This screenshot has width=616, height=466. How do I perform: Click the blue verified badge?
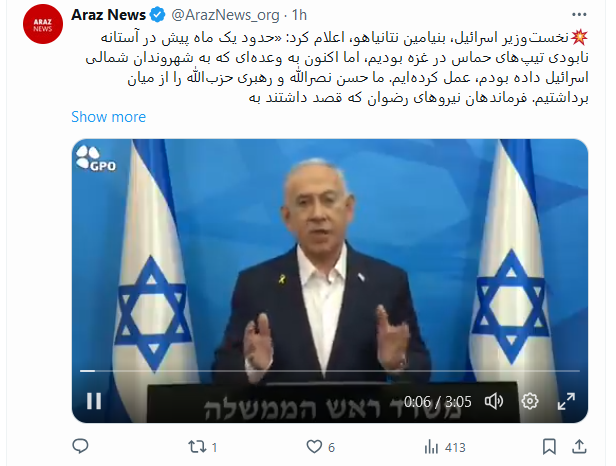158,15
